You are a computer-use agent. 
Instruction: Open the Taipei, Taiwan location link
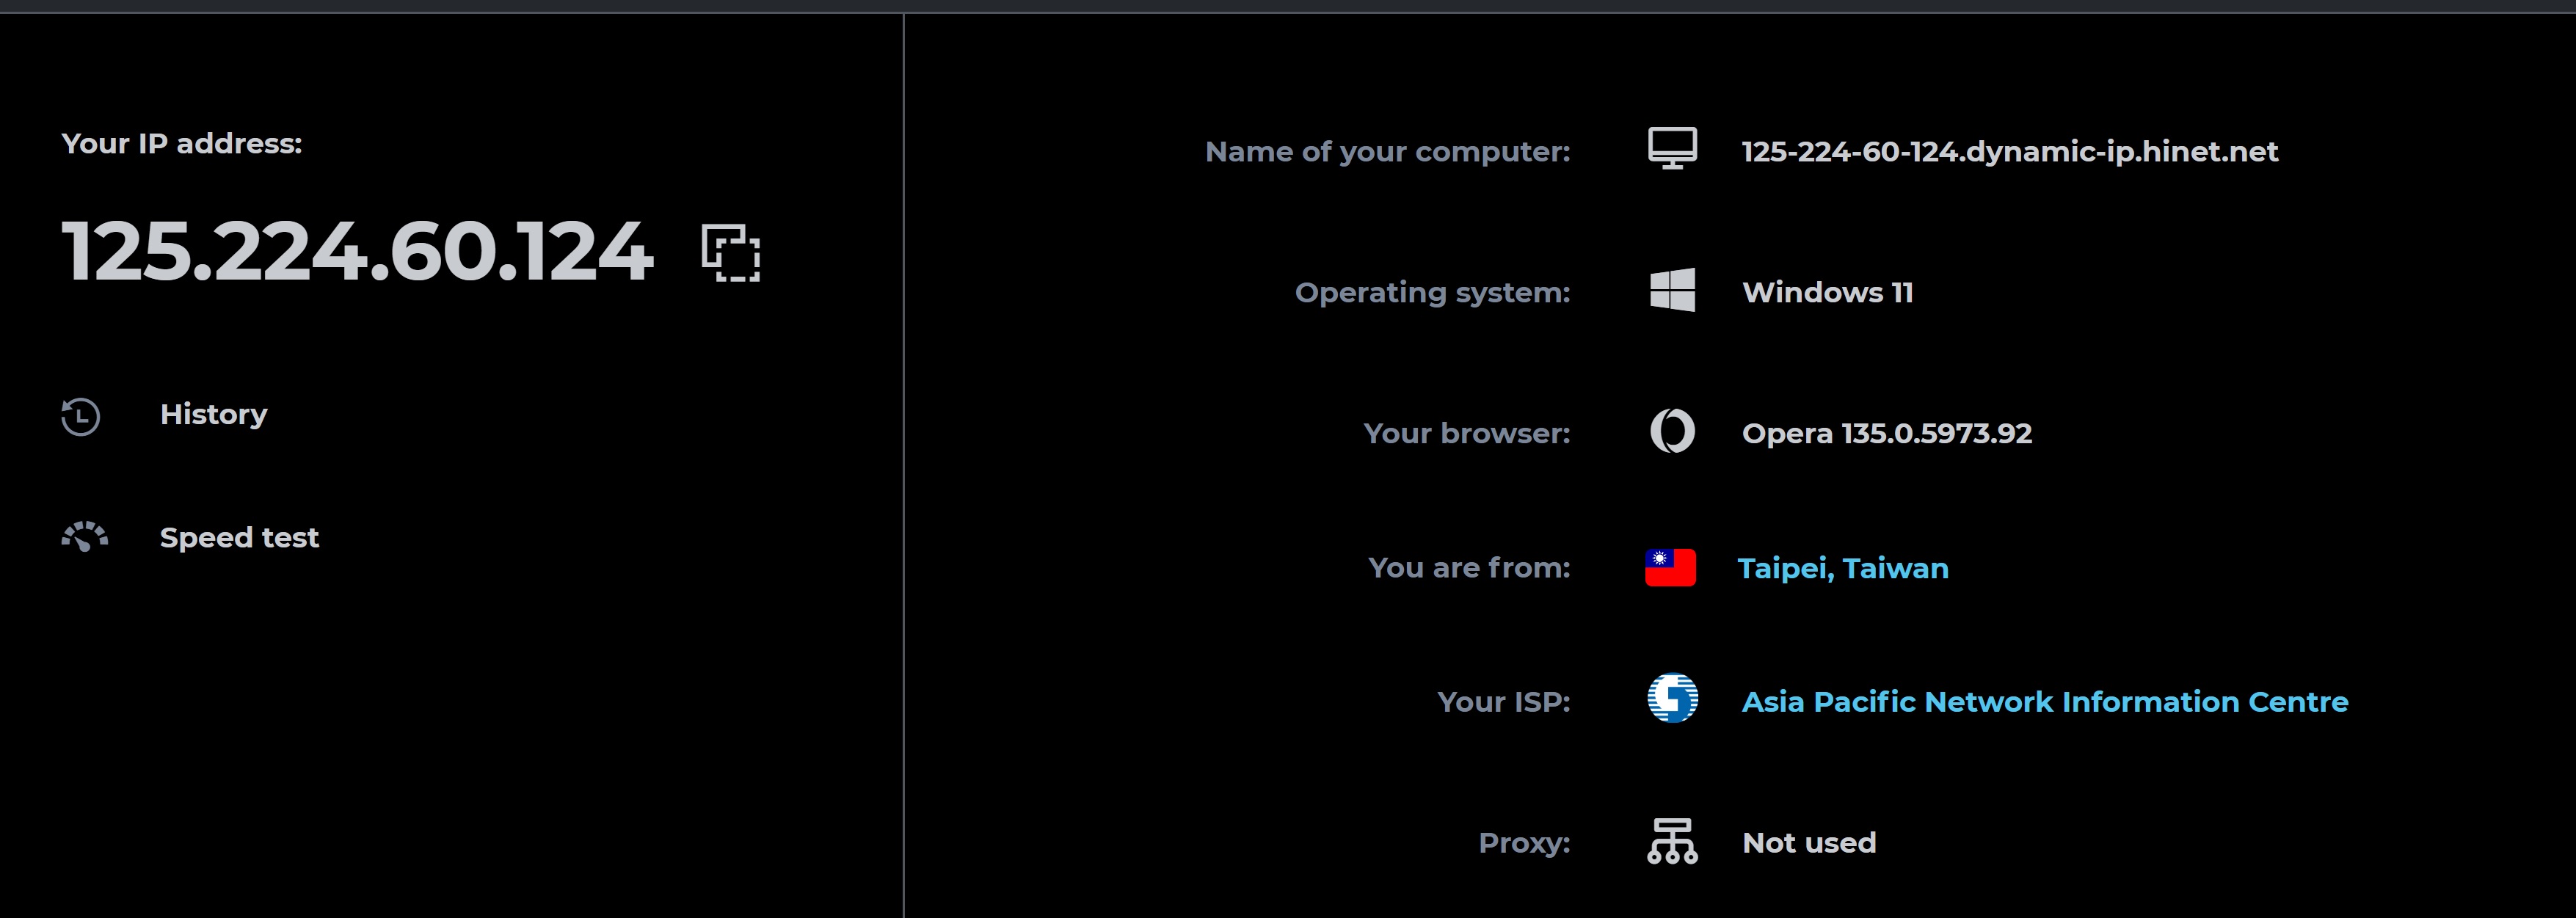(x=1842, y=569)
